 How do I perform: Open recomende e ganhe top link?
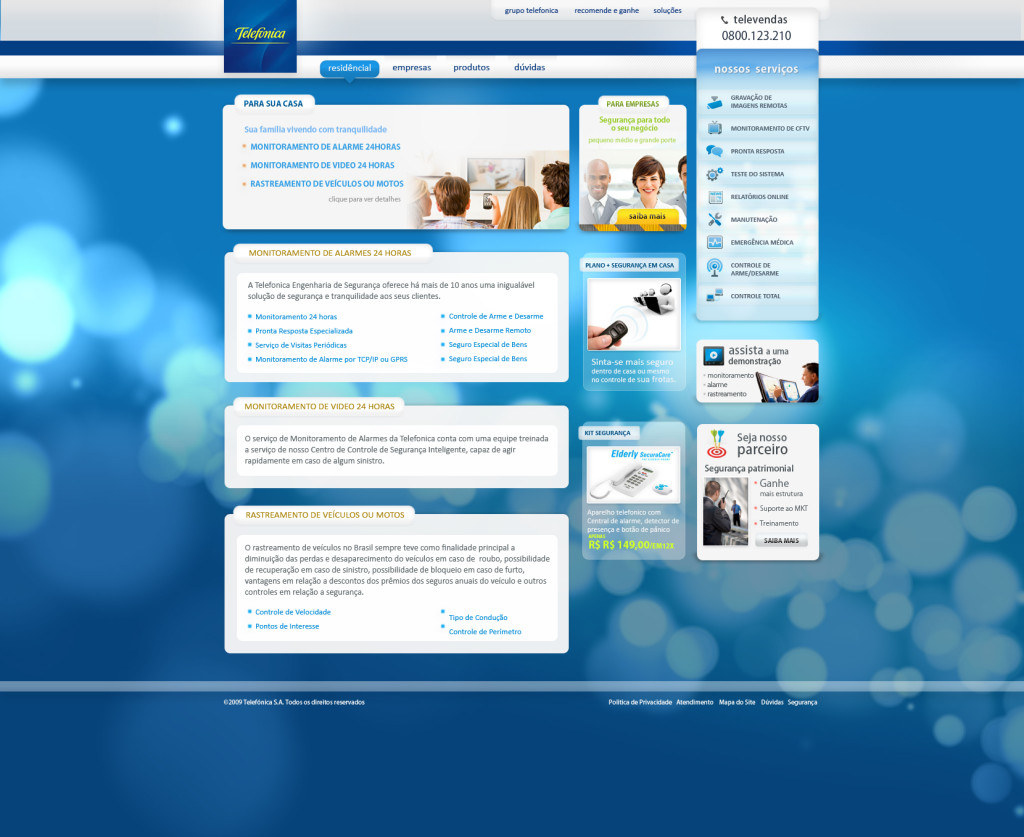pyautogui.click(x=607, y=10)
